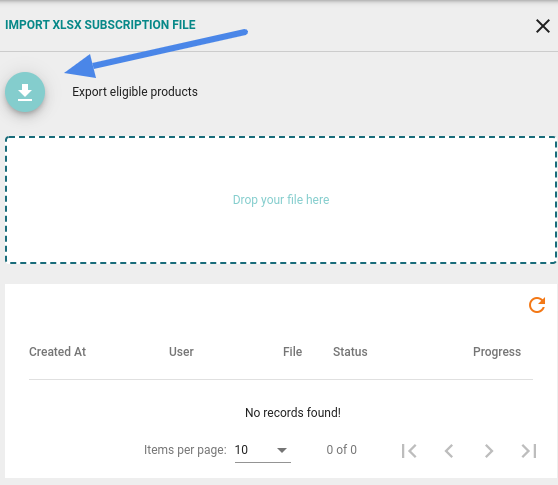Image resolution: width=558 pixels, height=485 pixels.
Task: Click the Progress column header
Action: pyautogui.click(x=497, y=352)
